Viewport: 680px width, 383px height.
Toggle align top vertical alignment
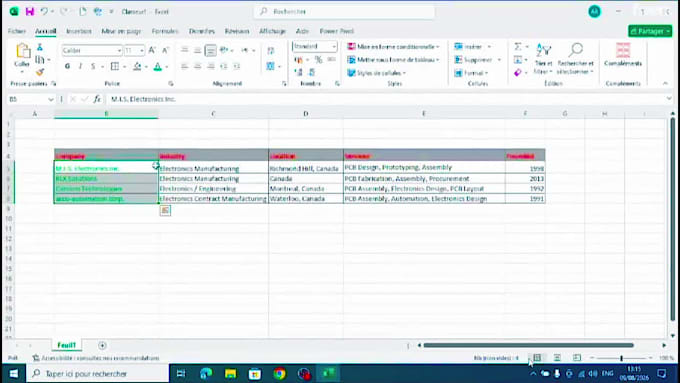pyautogui.click(x=185, y=50)
